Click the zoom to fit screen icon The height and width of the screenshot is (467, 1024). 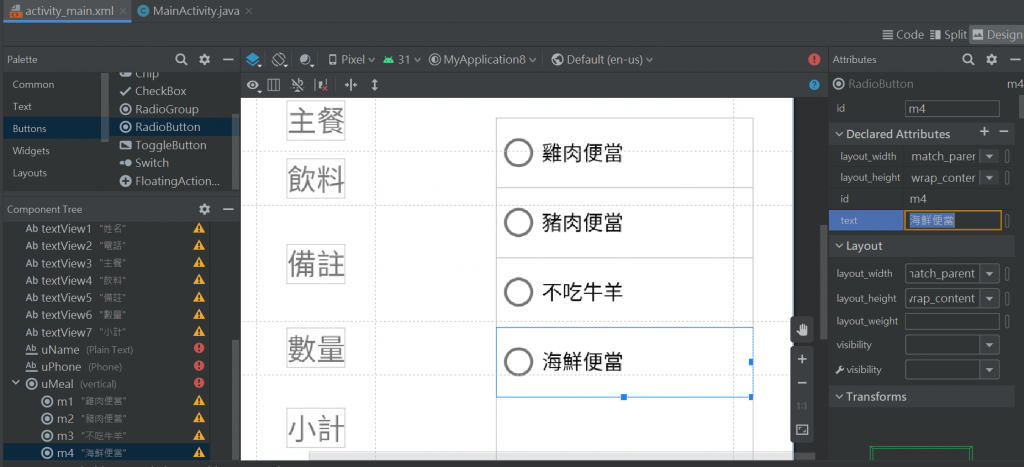tap(803, 430)
